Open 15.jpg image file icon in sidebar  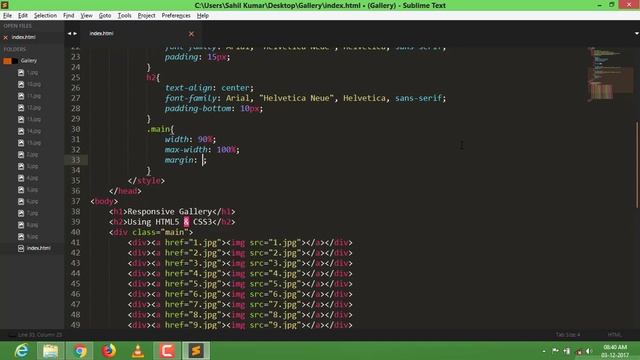pyautogui.click(x=21, y=143)
